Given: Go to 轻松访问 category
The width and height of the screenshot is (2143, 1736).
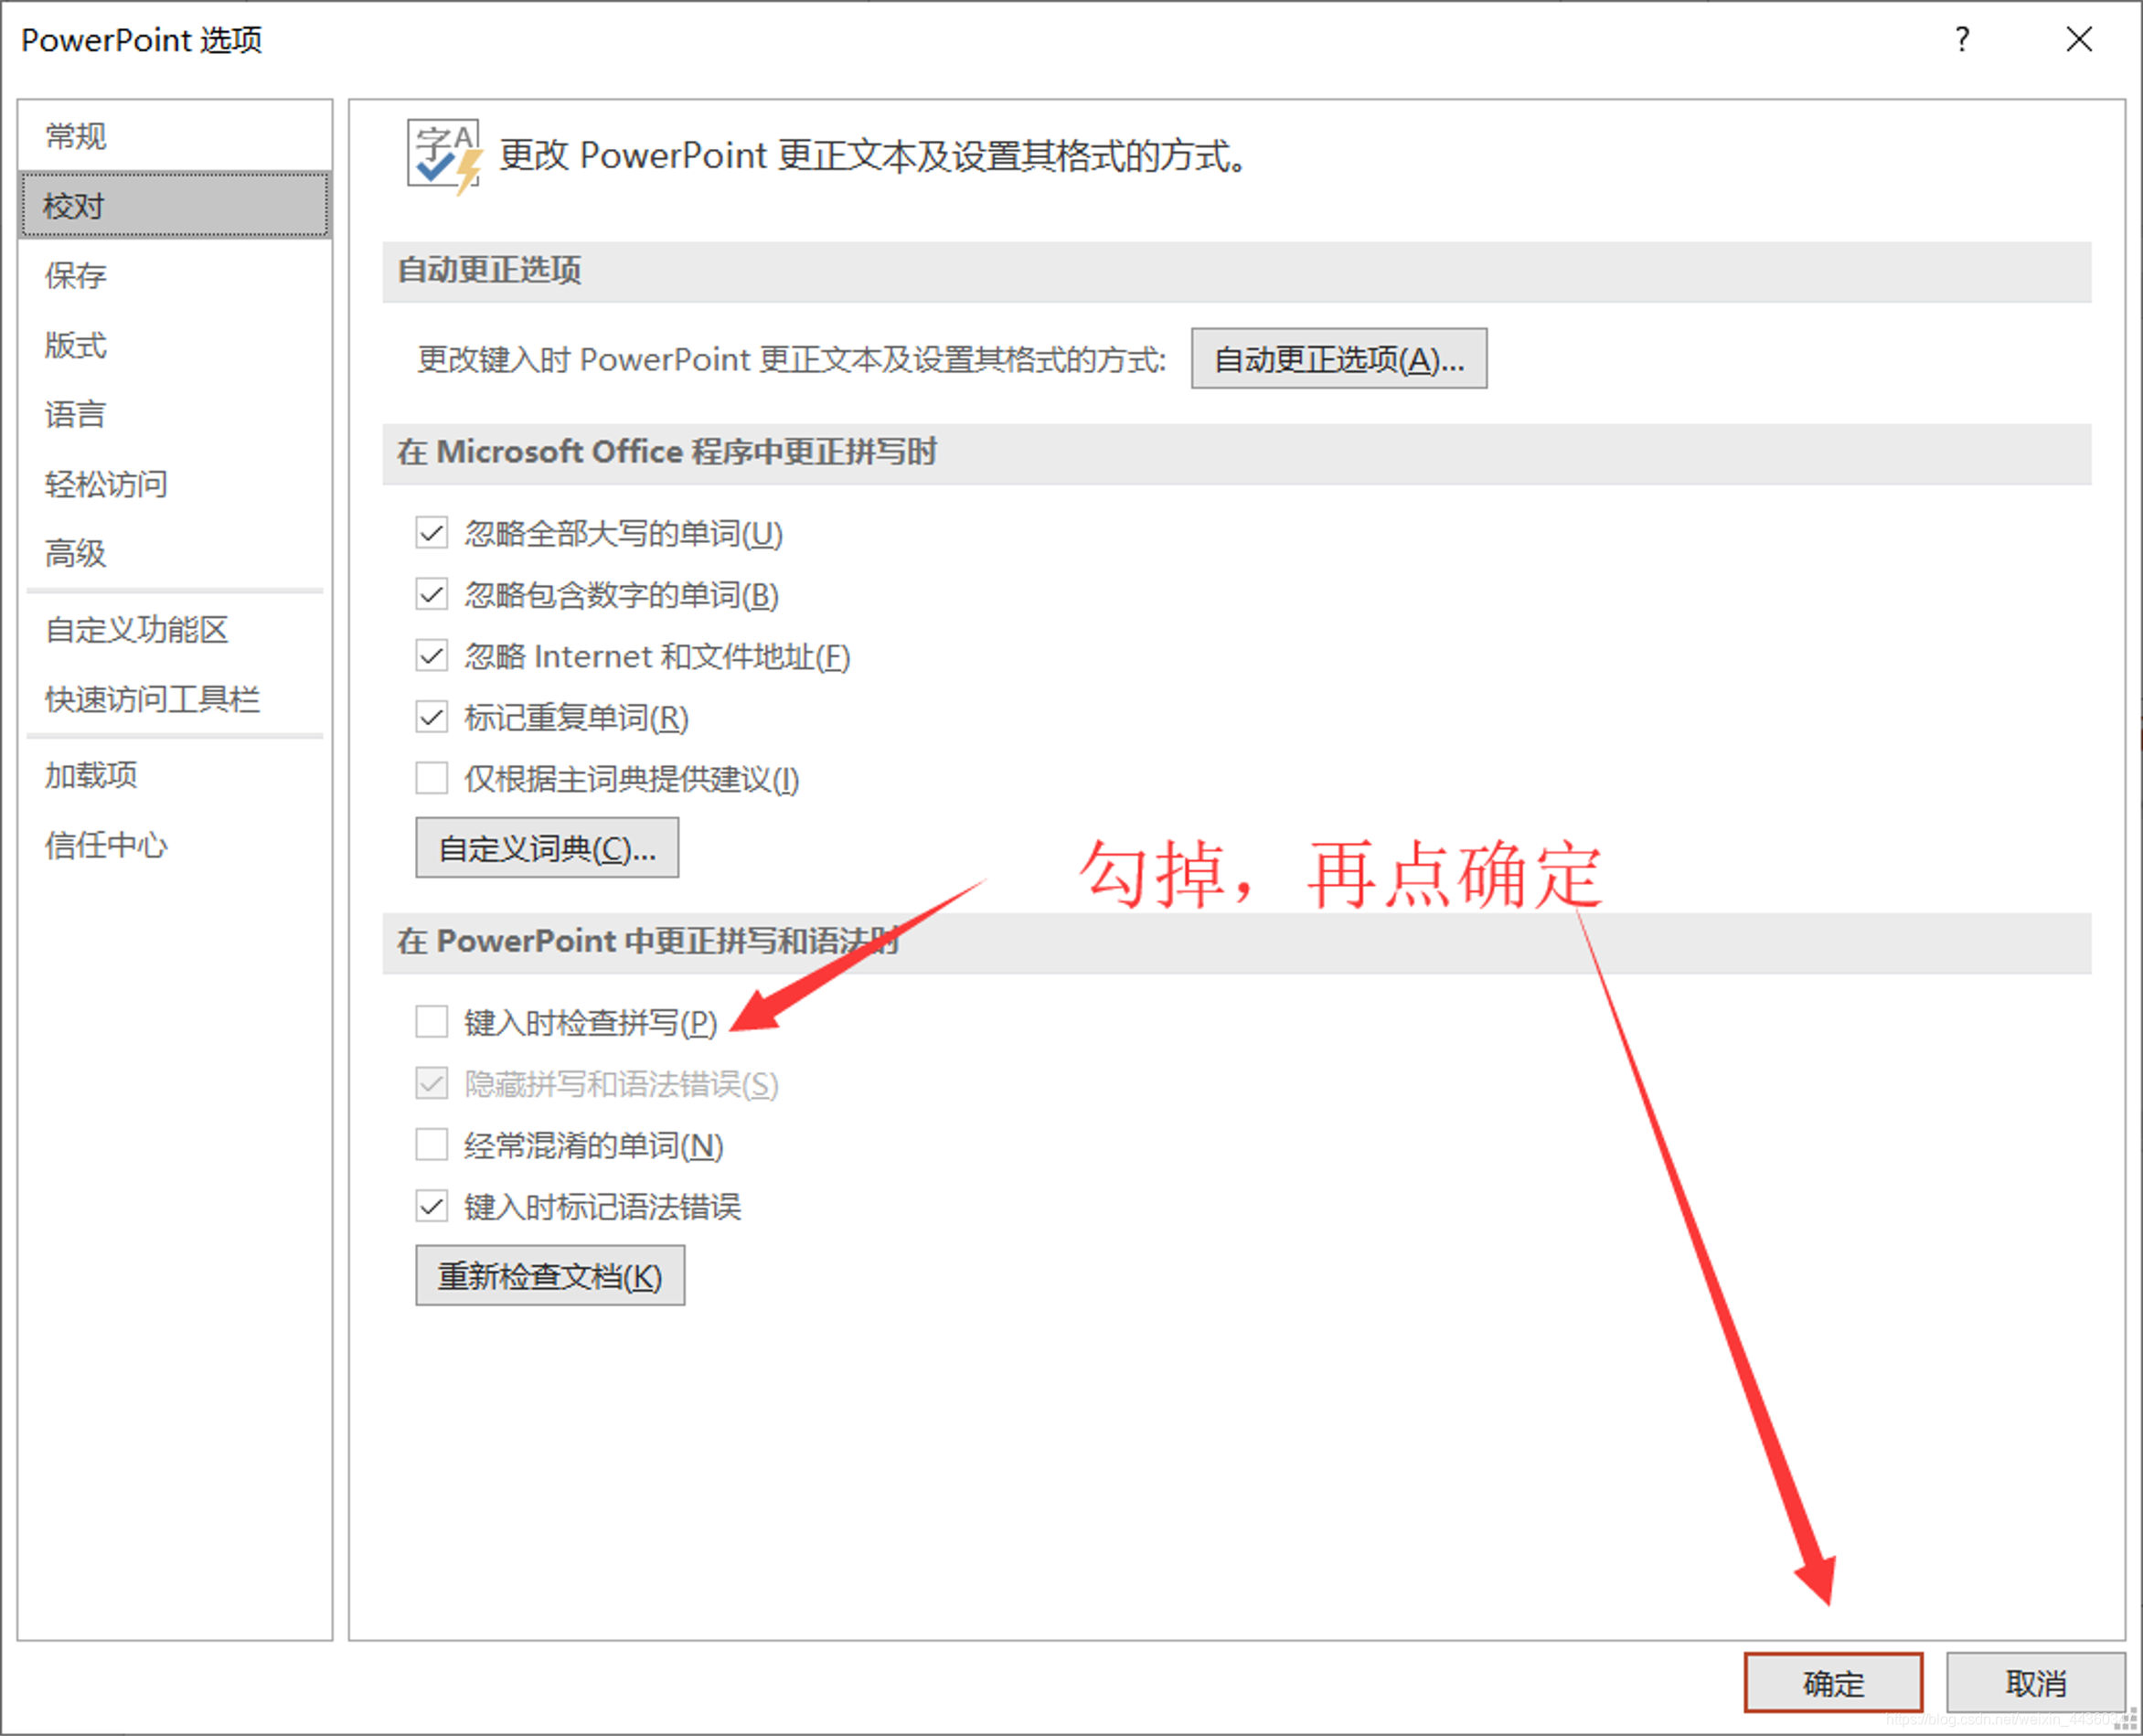Looking at the screenshot, I should pos(106,484).
